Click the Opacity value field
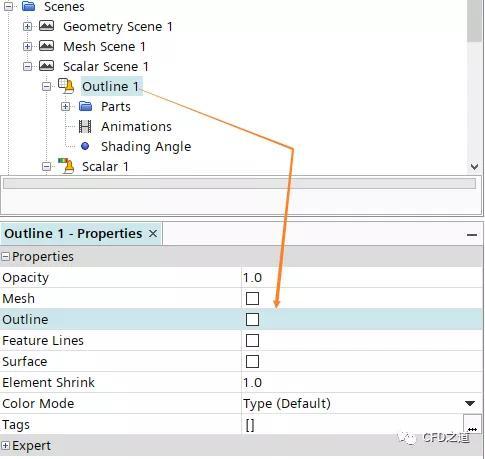Screen dimensions: 485x459 pos(362,278)
